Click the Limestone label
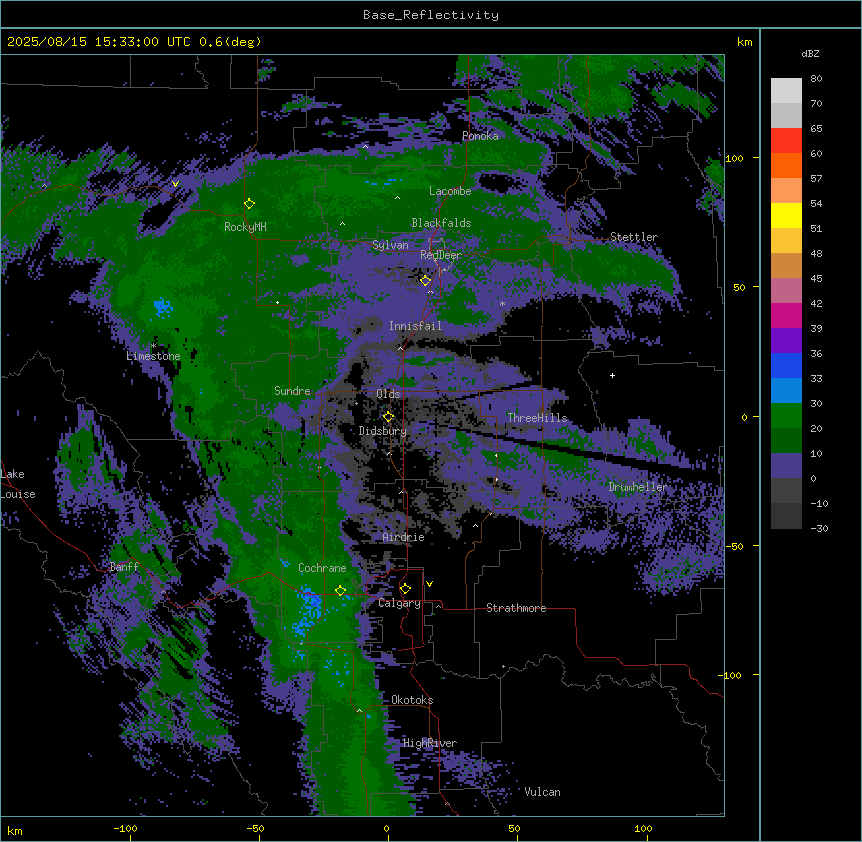This screenshot has width=862, height=842. [153, 356]
